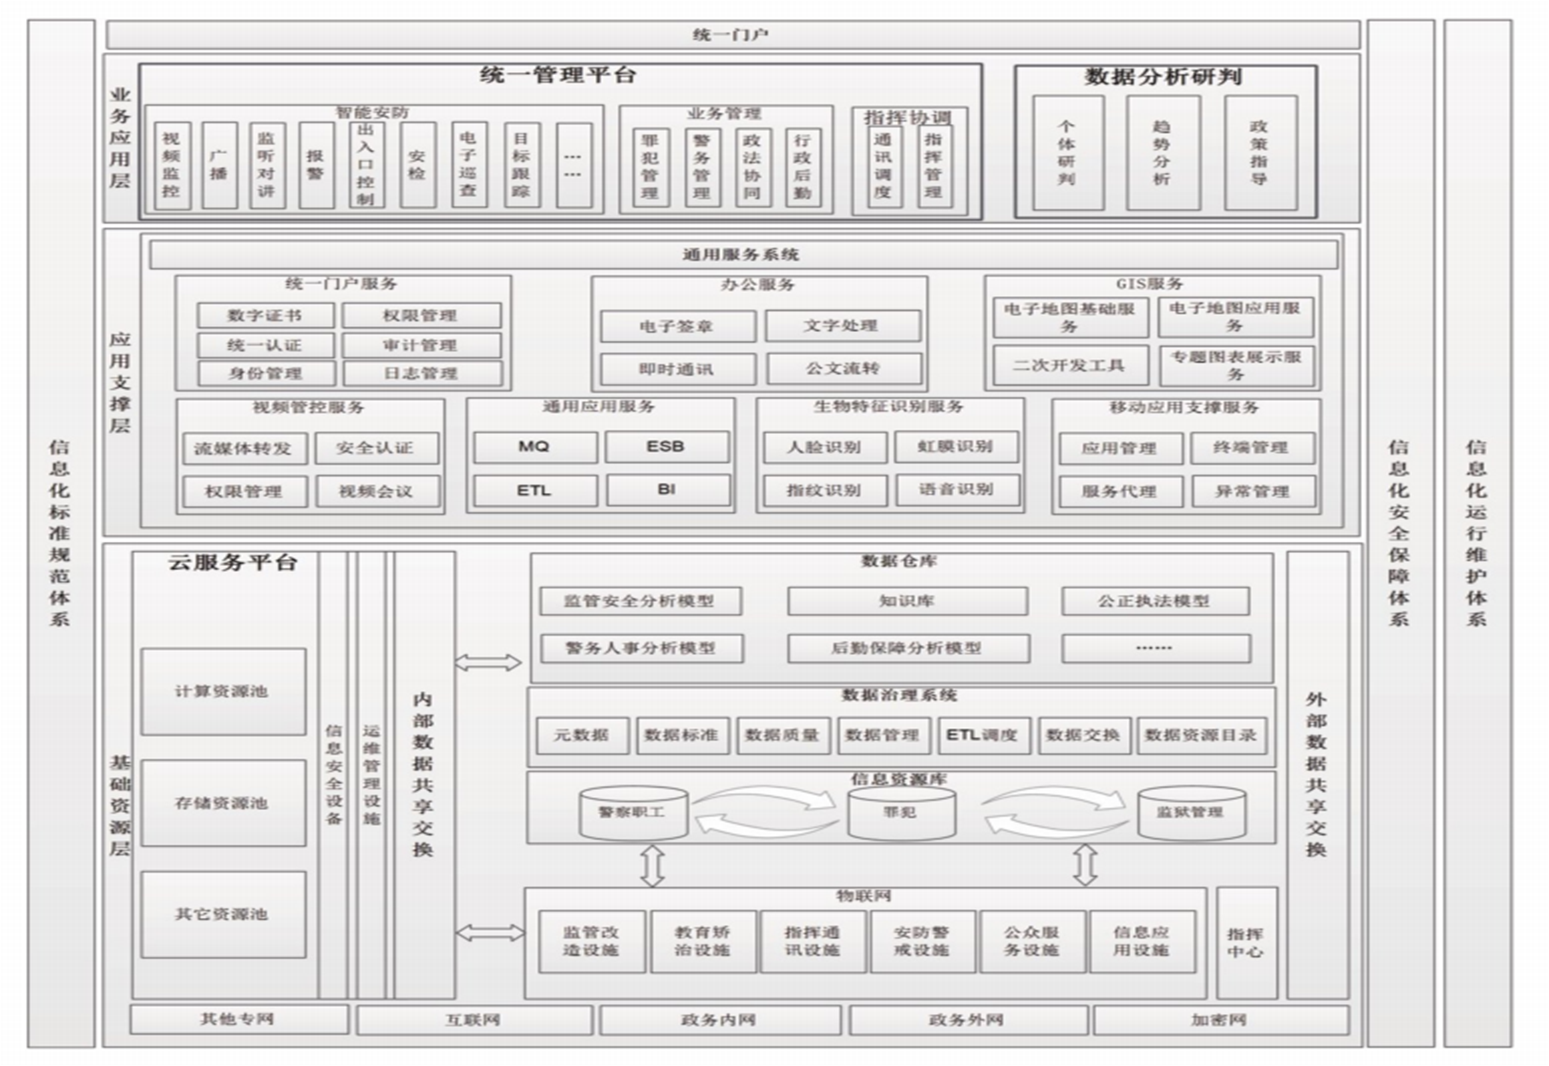Open the 统一门户 top bar
This screenshot has height=1066, width=1549.
click(732, 35)
